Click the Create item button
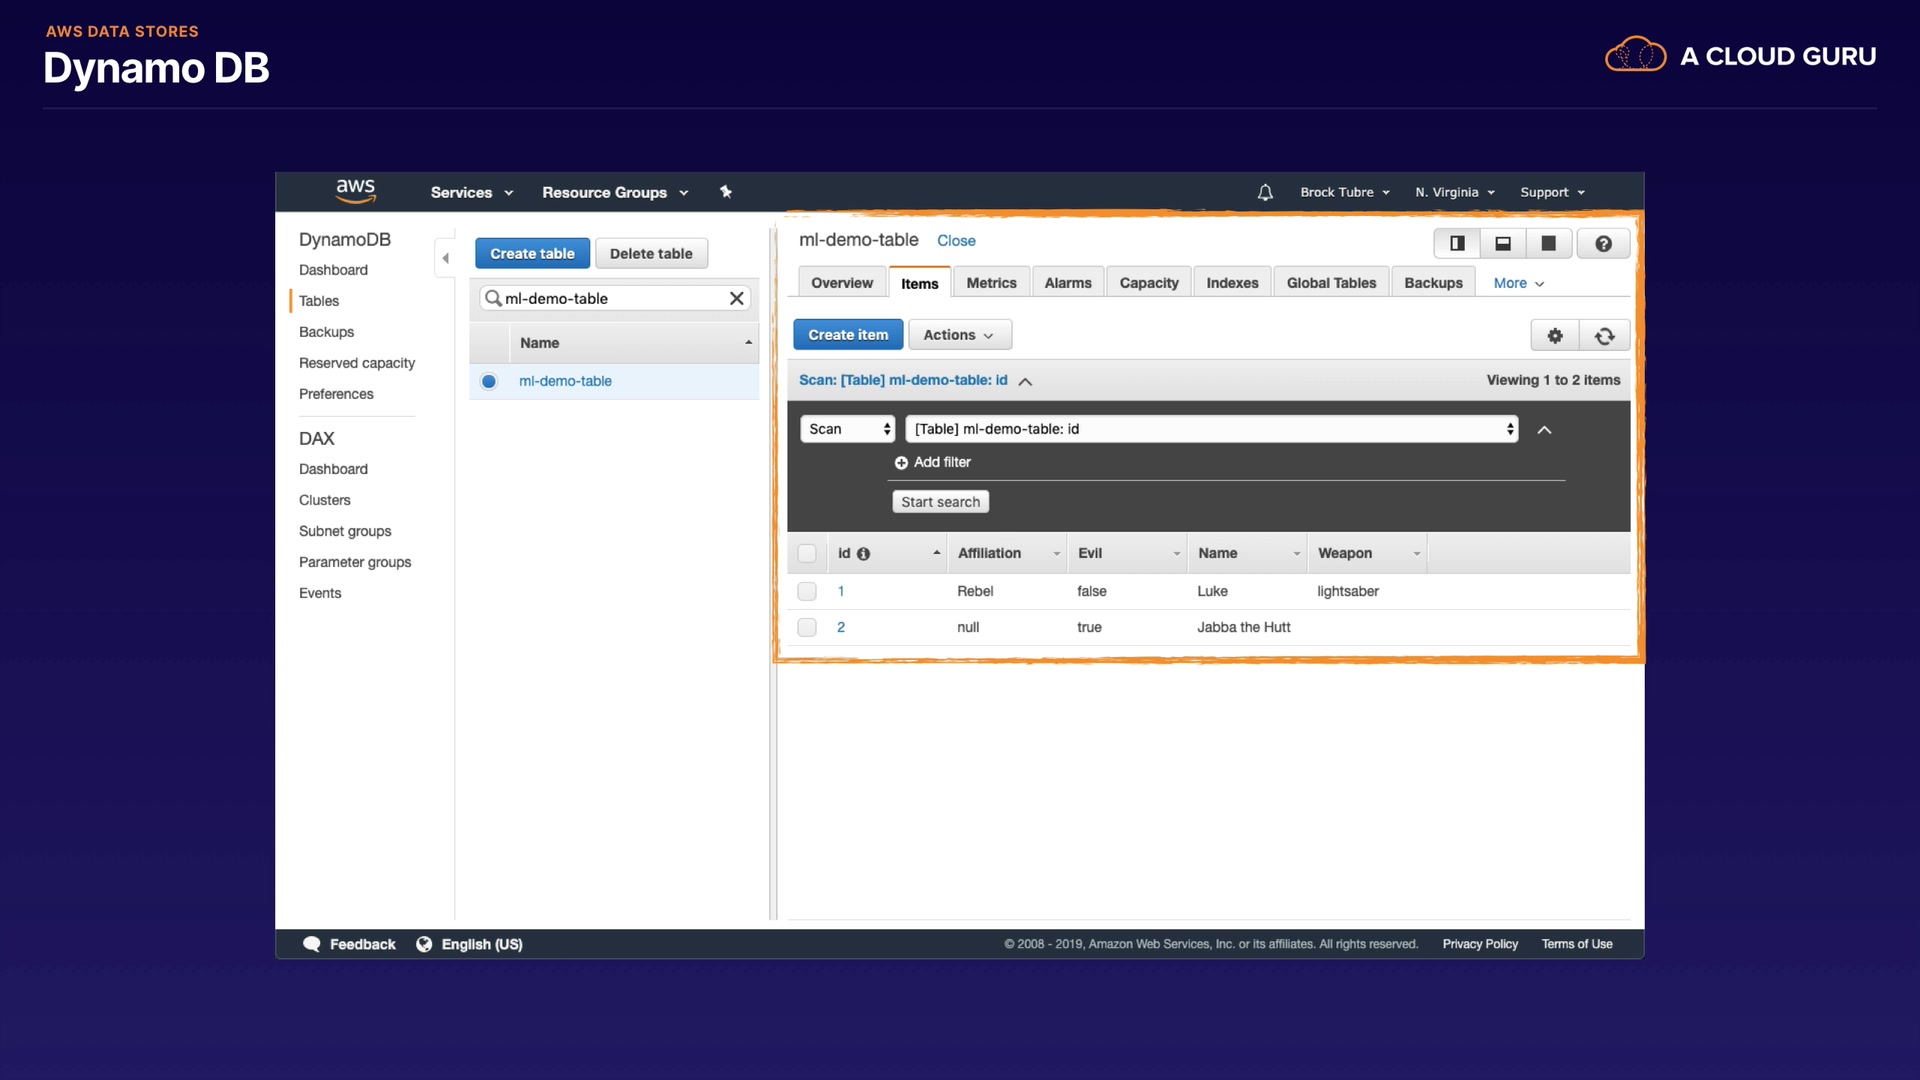Viewport: 1920px width, 1080px height. tap(847, 335)
